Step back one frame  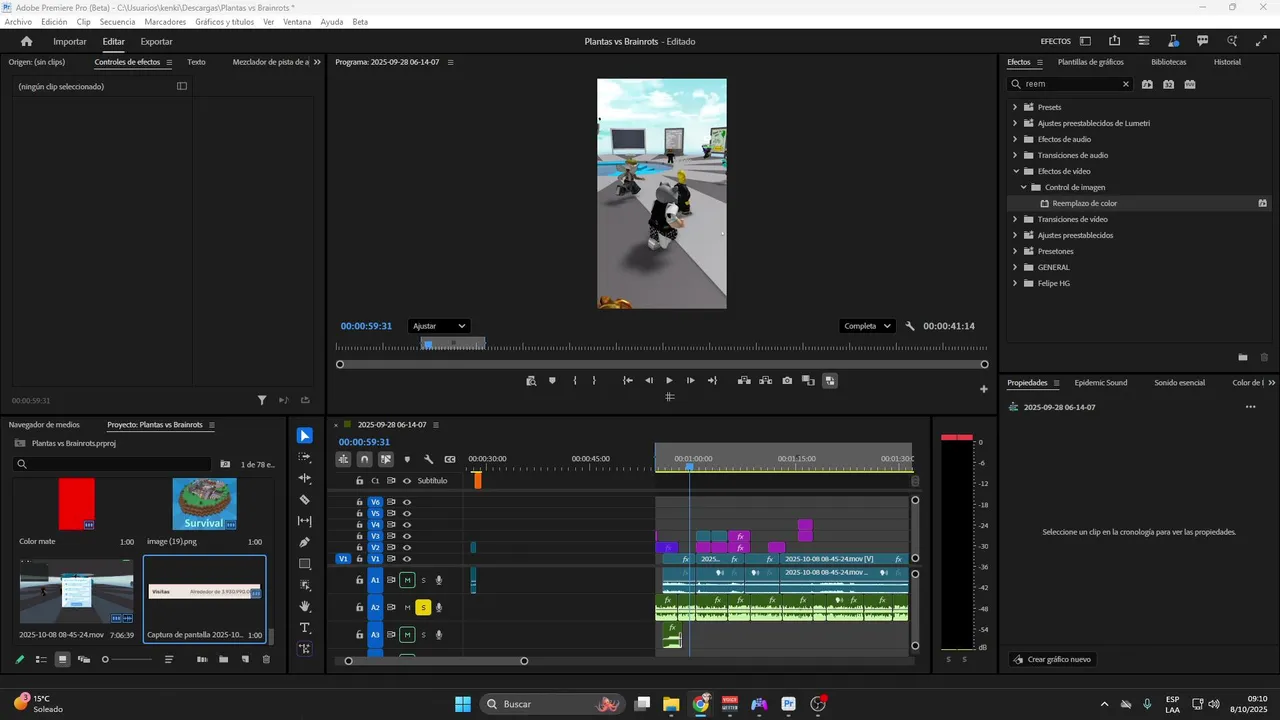click(x=648, y=380)
